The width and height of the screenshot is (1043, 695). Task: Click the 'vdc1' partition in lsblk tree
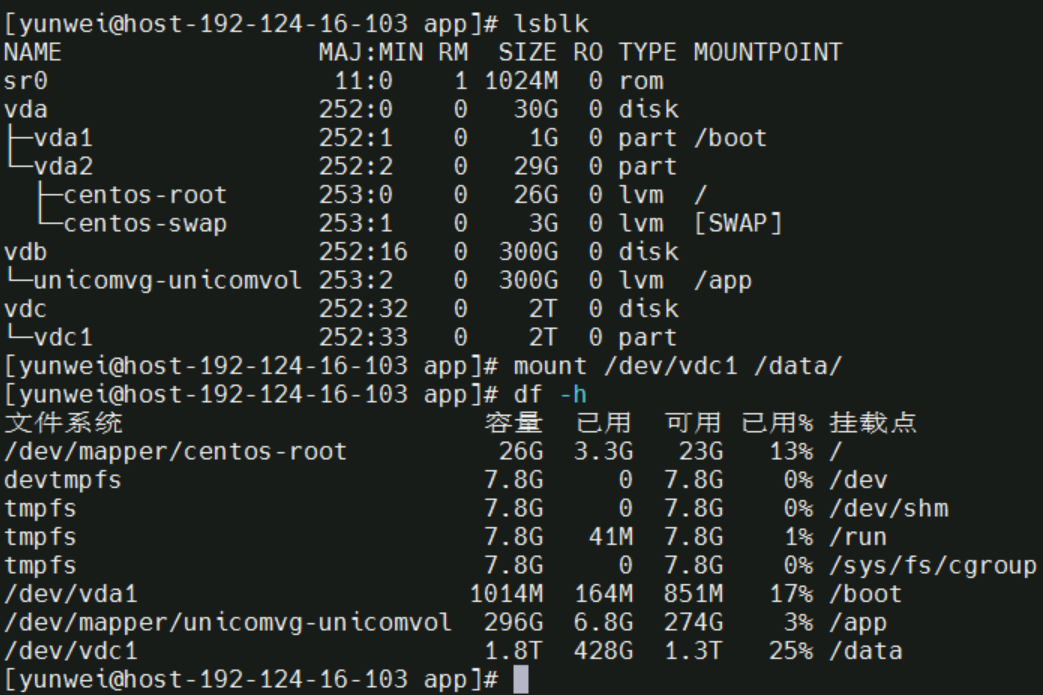63,338
